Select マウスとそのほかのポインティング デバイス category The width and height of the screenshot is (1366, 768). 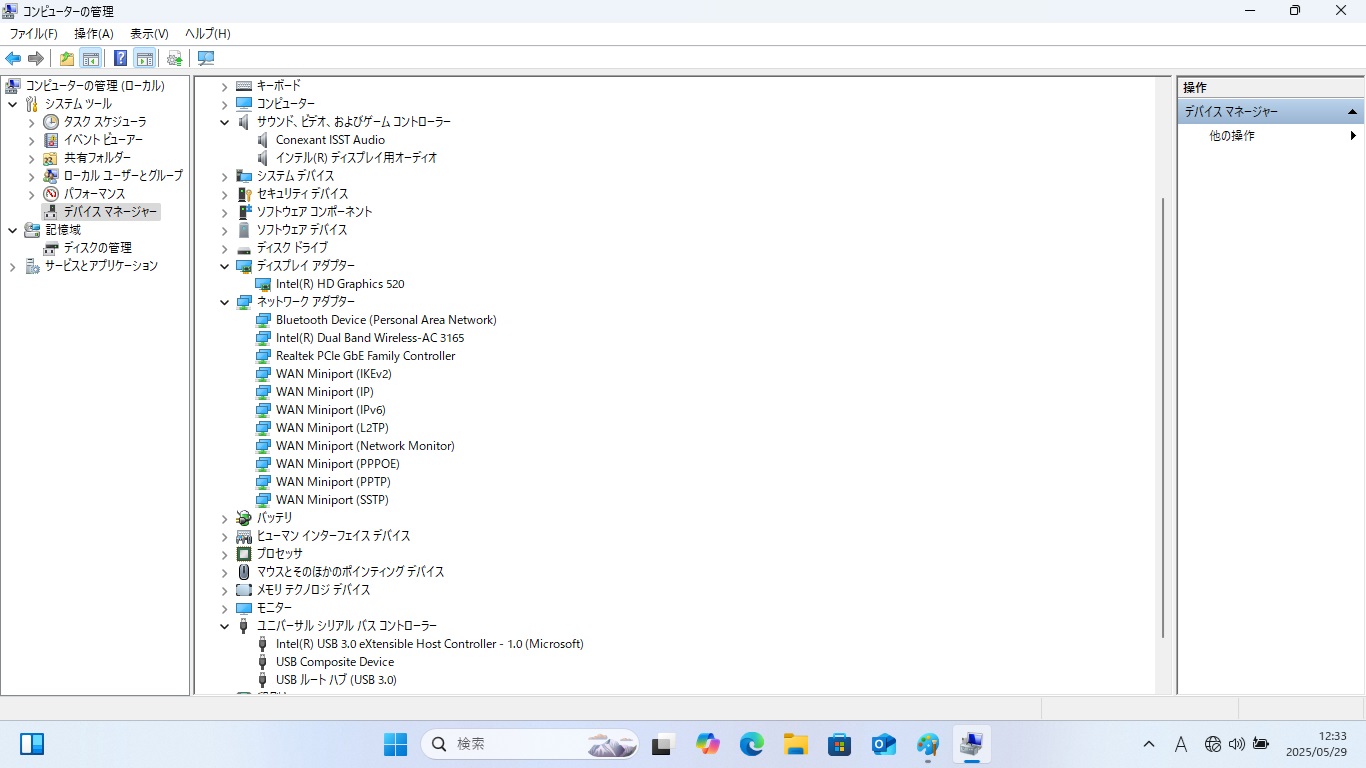(x=350, y=572)
